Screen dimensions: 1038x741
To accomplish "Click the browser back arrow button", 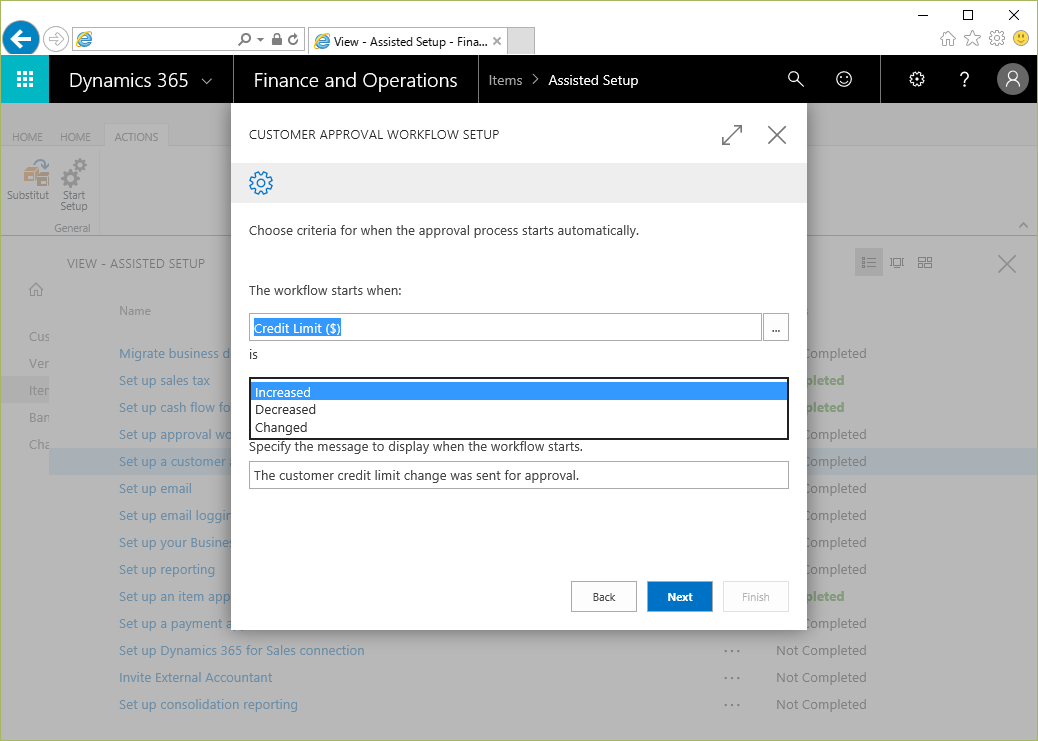I will coord(21,39).
